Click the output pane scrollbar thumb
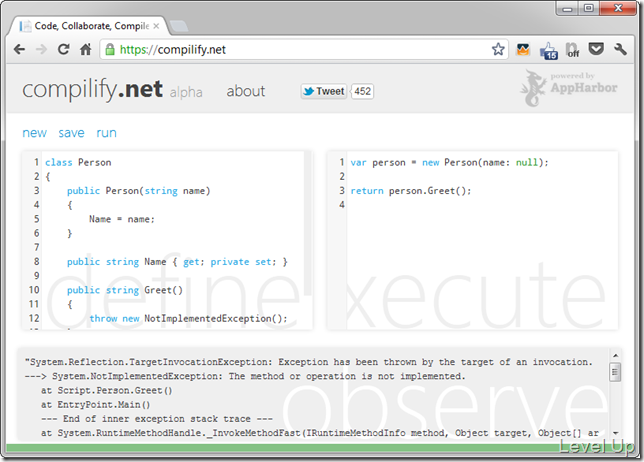 pos(615,372)
